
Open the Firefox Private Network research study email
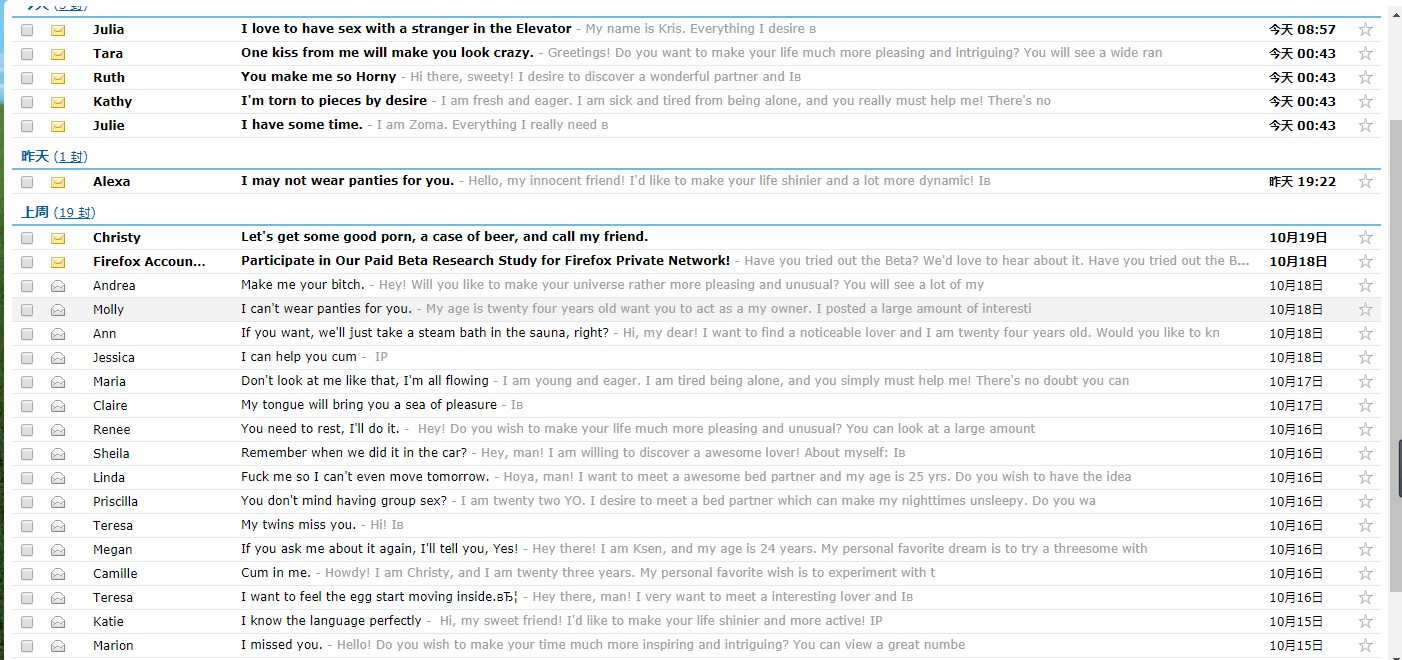pyautogui.click(x=485, y=261)
